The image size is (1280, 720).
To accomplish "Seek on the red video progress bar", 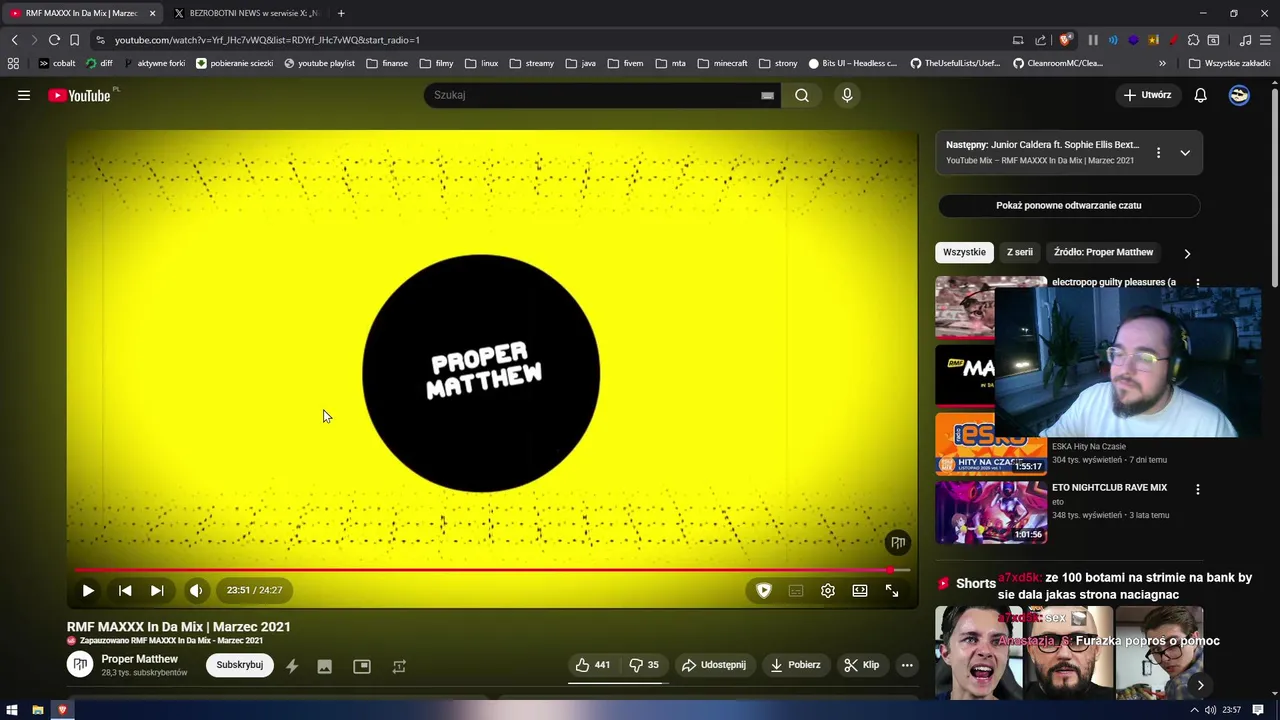I will 492,570.
